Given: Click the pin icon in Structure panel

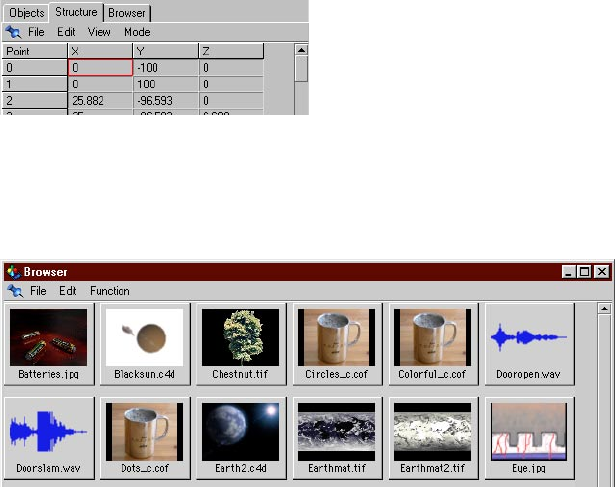Looking at the screenshot, I should click(13, 32).
